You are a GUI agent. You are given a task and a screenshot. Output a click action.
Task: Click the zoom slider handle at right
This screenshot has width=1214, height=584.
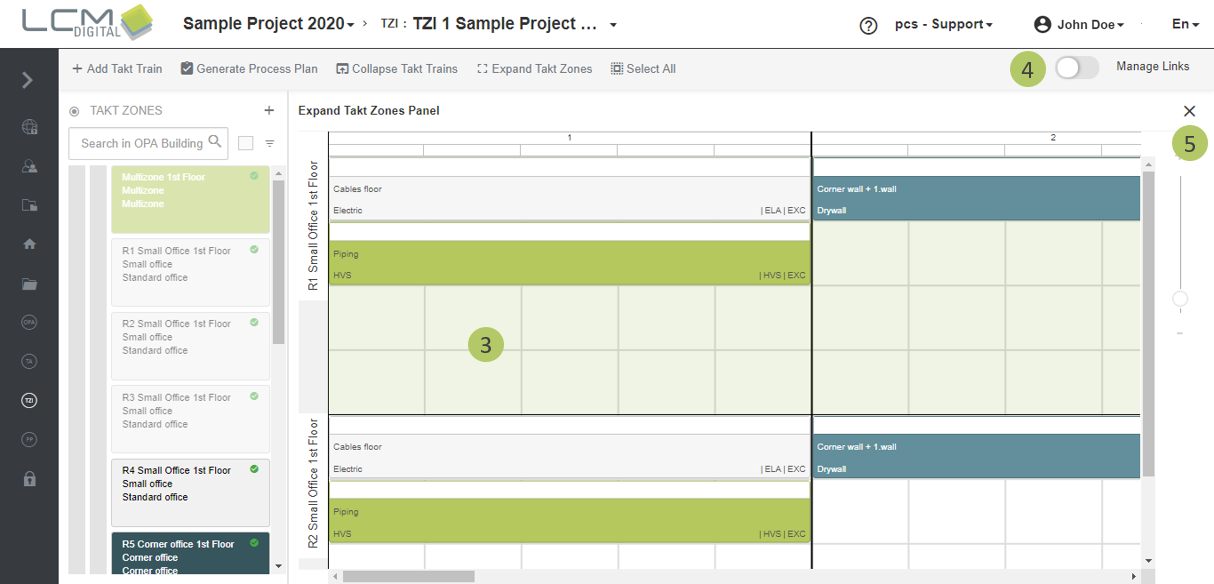tap(1180, 299)
